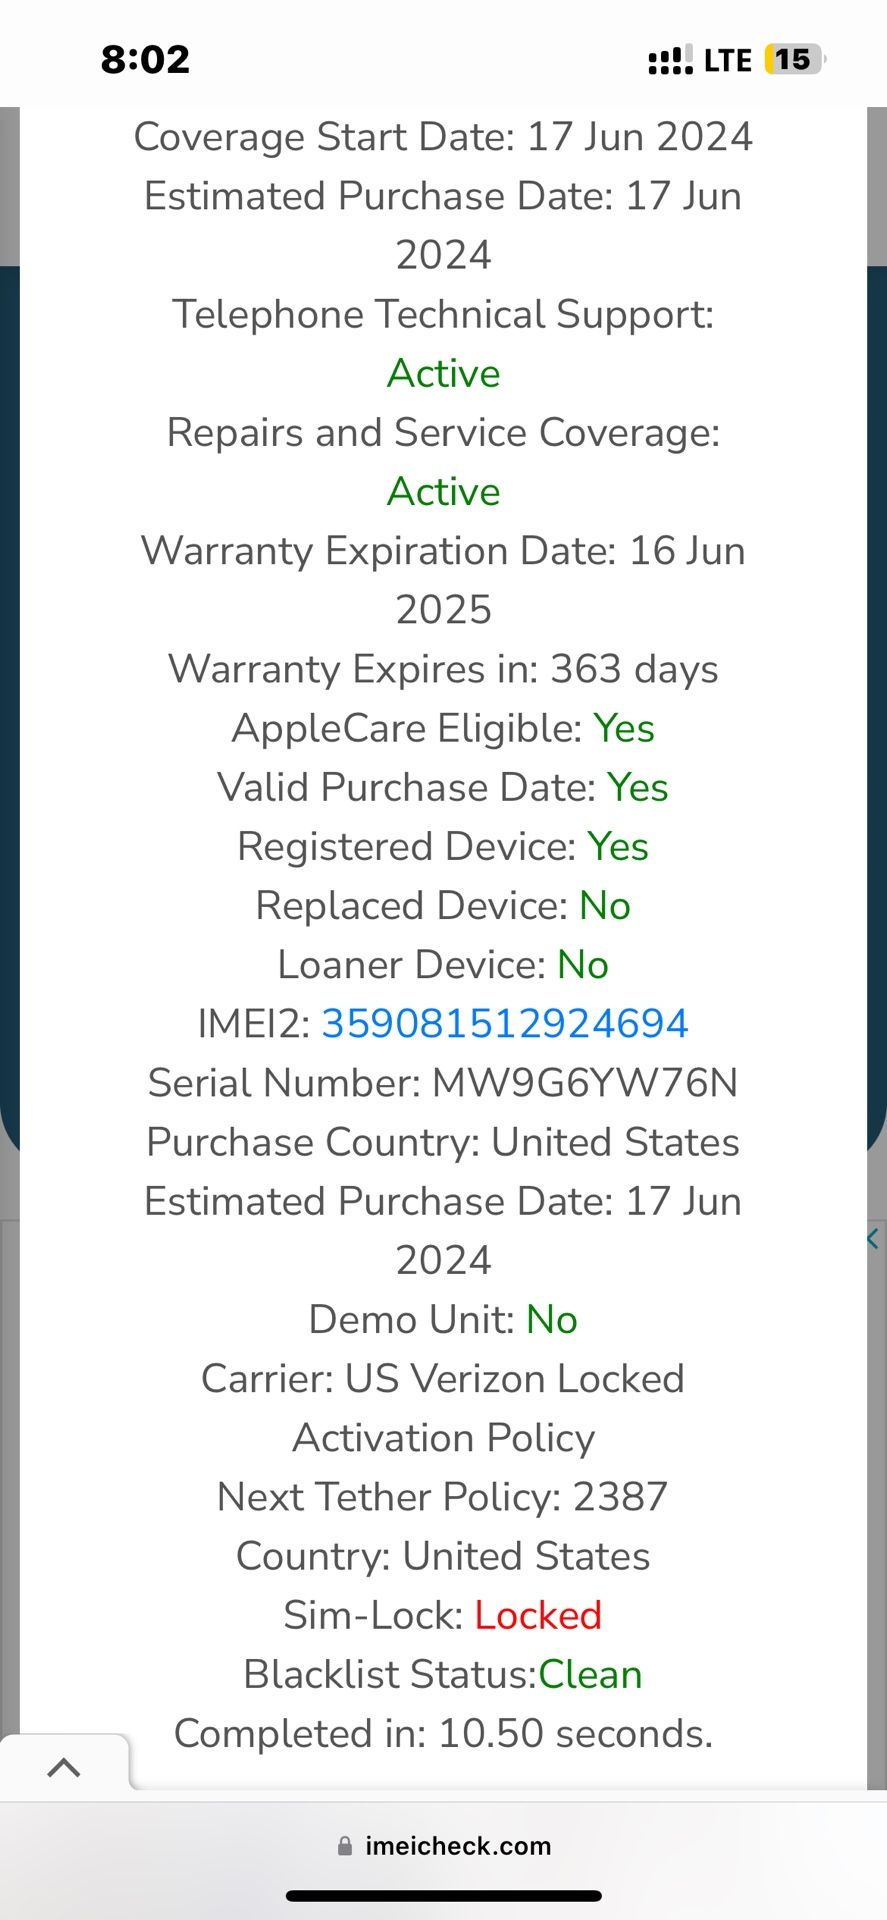Tap the Warranty Expiration Date line
The height and width of the screenshot is (1920, 887).
tap(443, 551)
